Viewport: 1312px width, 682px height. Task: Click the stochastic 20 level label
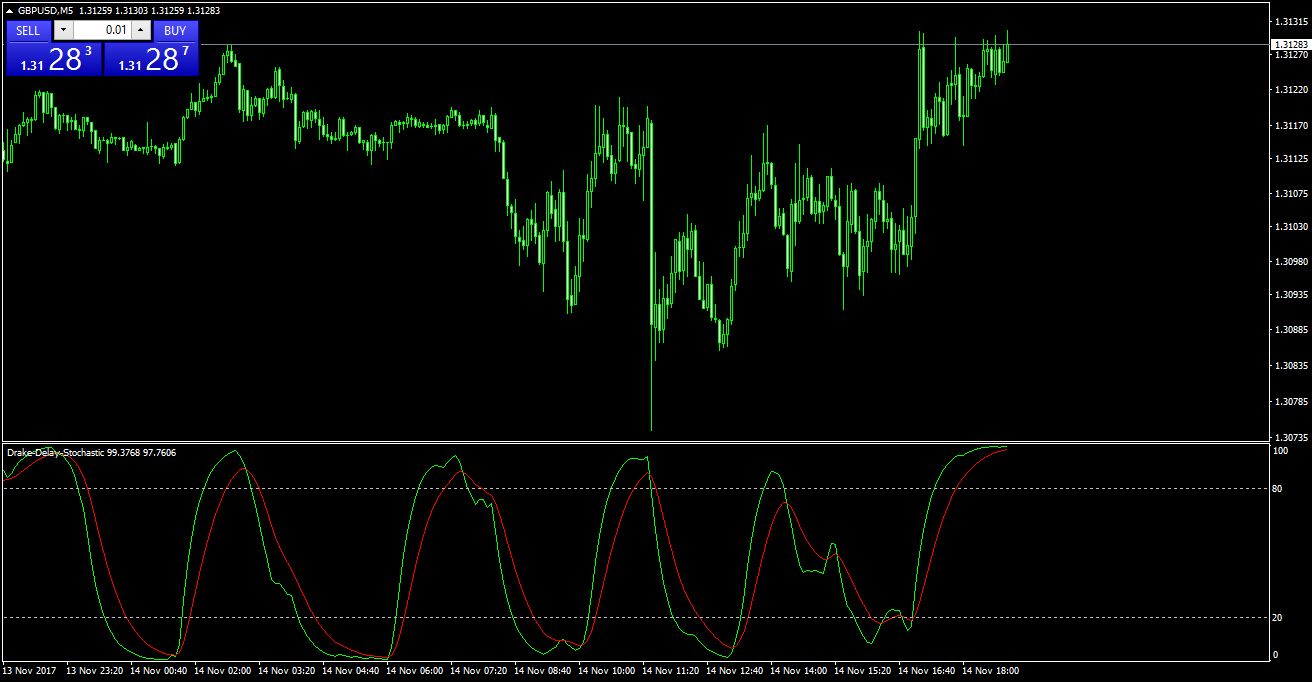1277,618
